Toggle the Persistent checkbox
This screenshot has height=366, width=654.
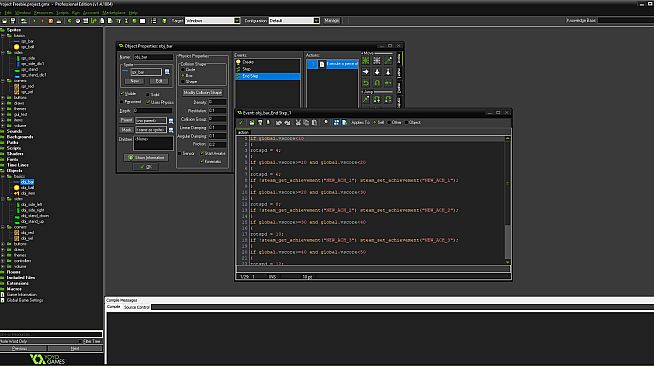pyautogui.click(x=122, y=102)
